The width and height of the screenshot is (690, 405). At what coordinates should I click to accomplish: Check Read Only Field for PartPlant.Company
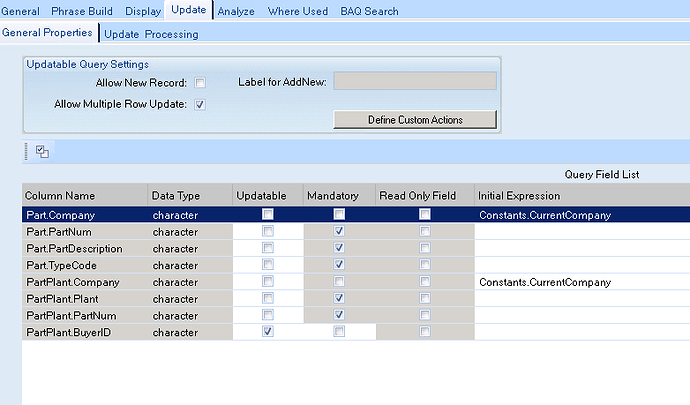(x=425, y=281)
